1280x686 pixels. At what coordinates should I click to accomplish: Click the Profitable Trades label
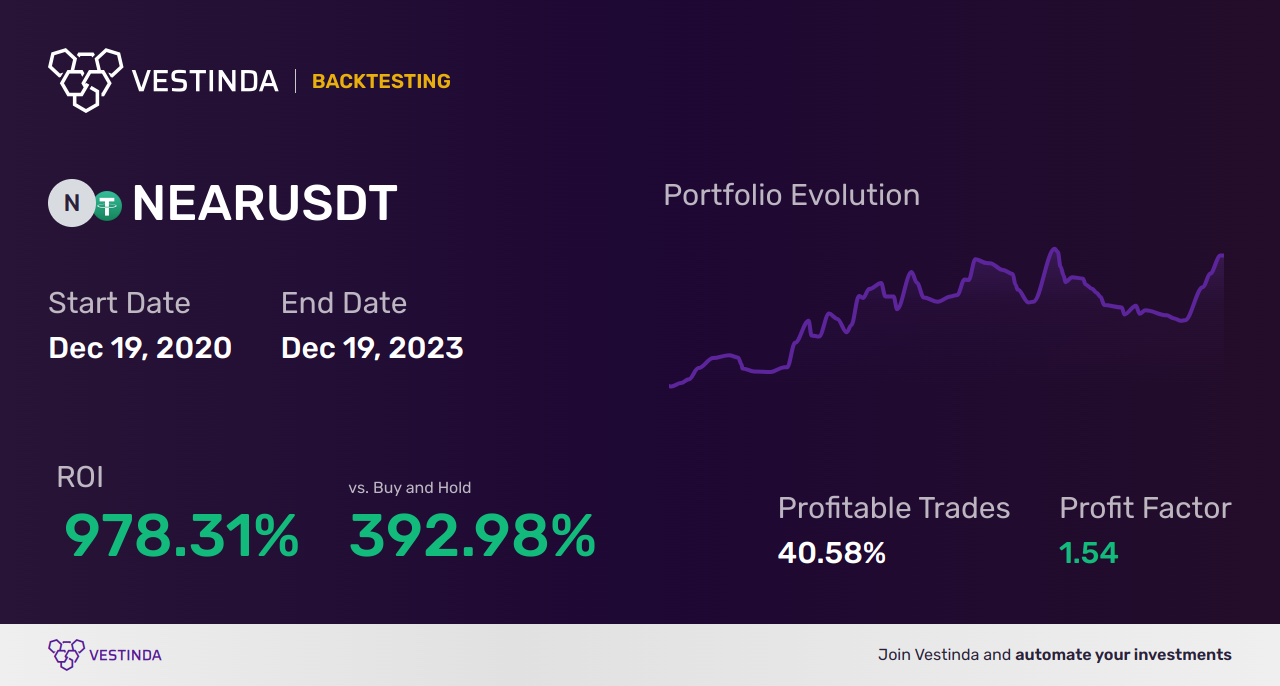click(x=894, y=508)
